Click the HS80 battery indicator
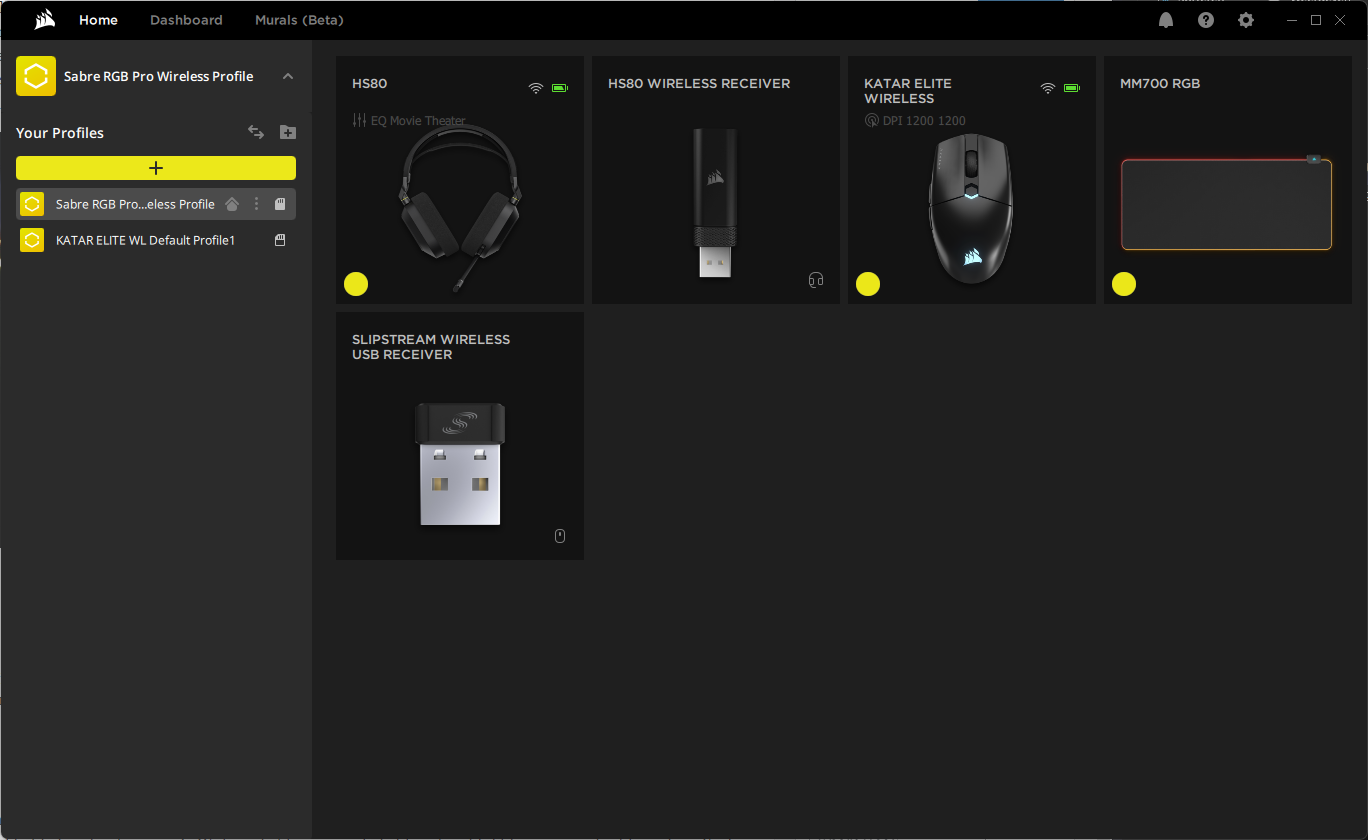This screenshot has width=1368, height=840. [x=560, y=88]
